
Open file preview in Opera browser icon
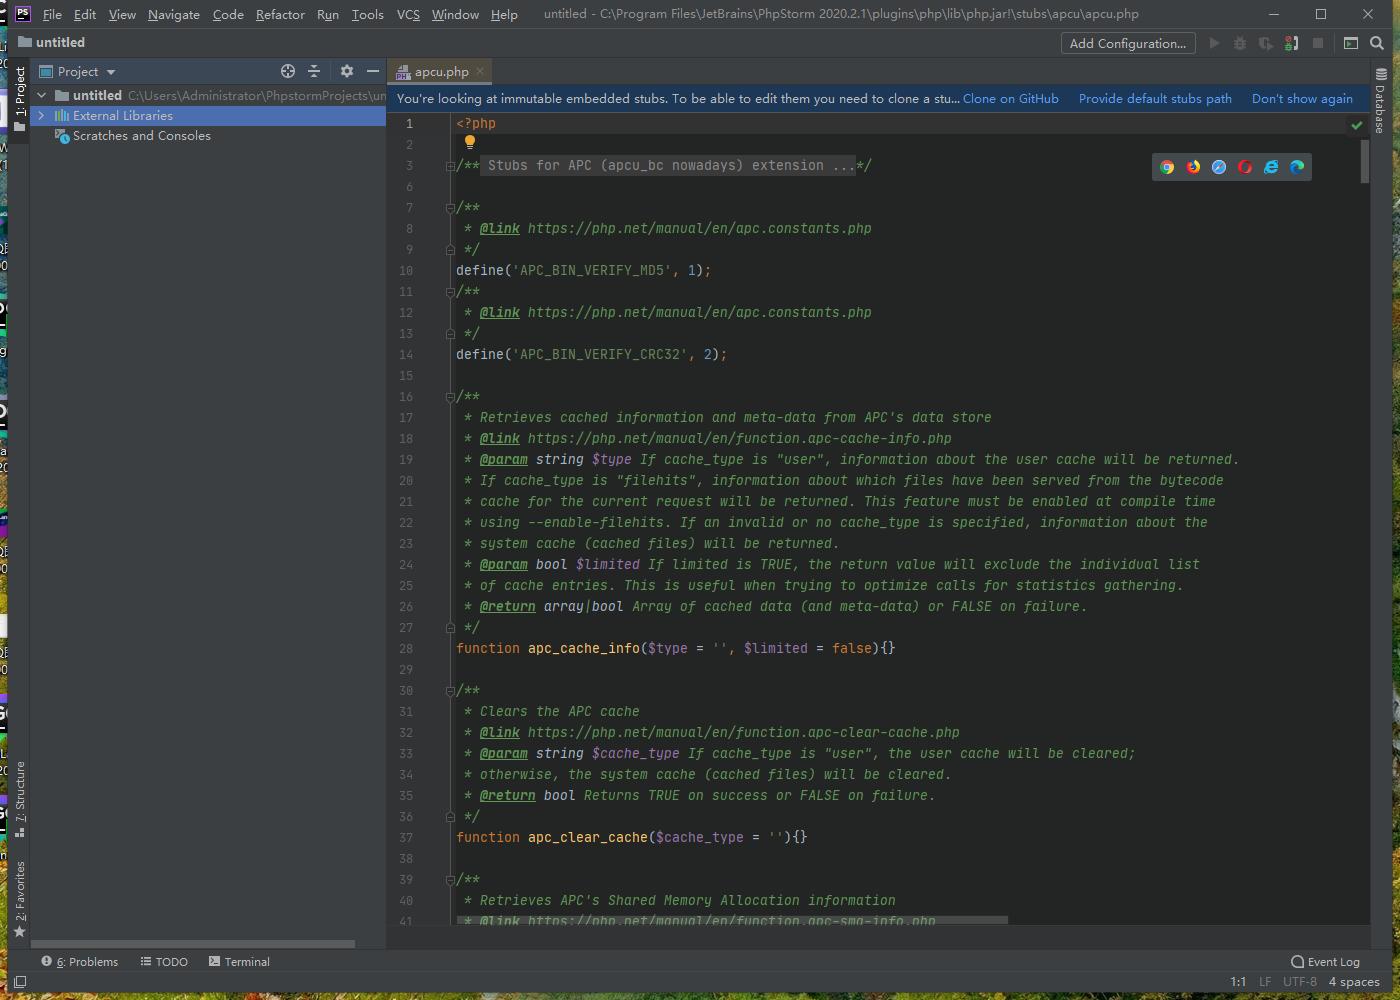point(1245,167)
